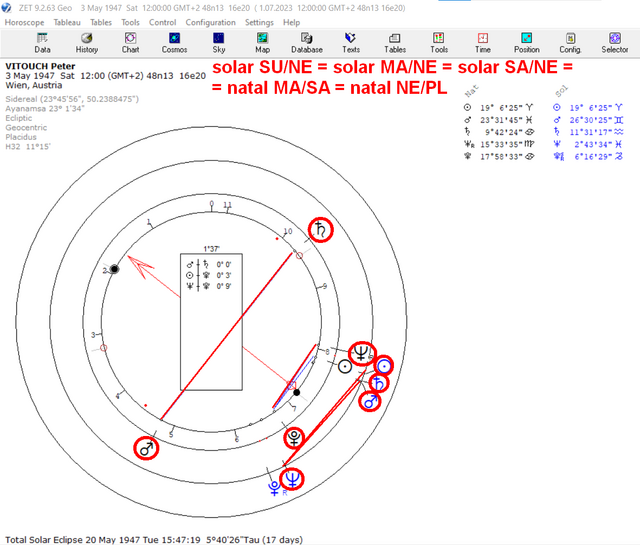Open the Data toolbar icon
Viewport: 640px width, 545px height.
tap(42, 43)
